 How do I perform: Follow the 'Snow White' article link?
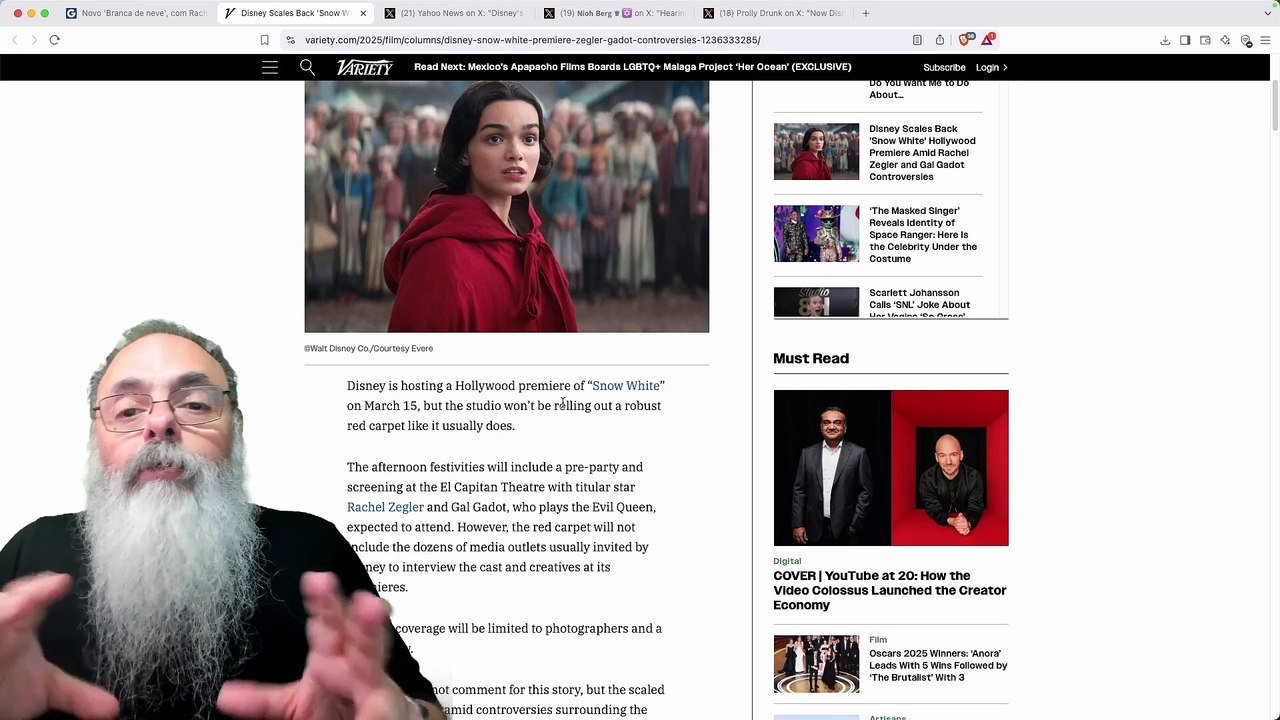click(626, 386)
